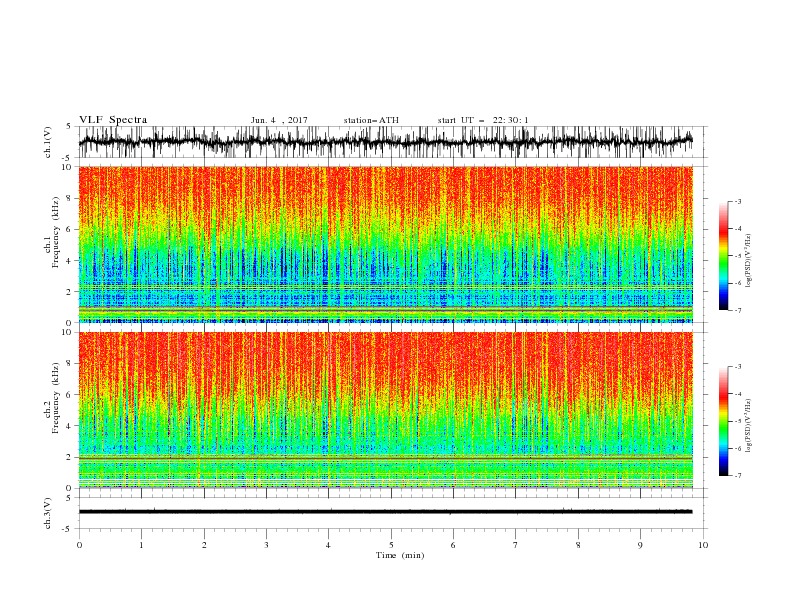
Task: Click the ch.3 voltage waveform trace
Action: [x=385, y=512]
